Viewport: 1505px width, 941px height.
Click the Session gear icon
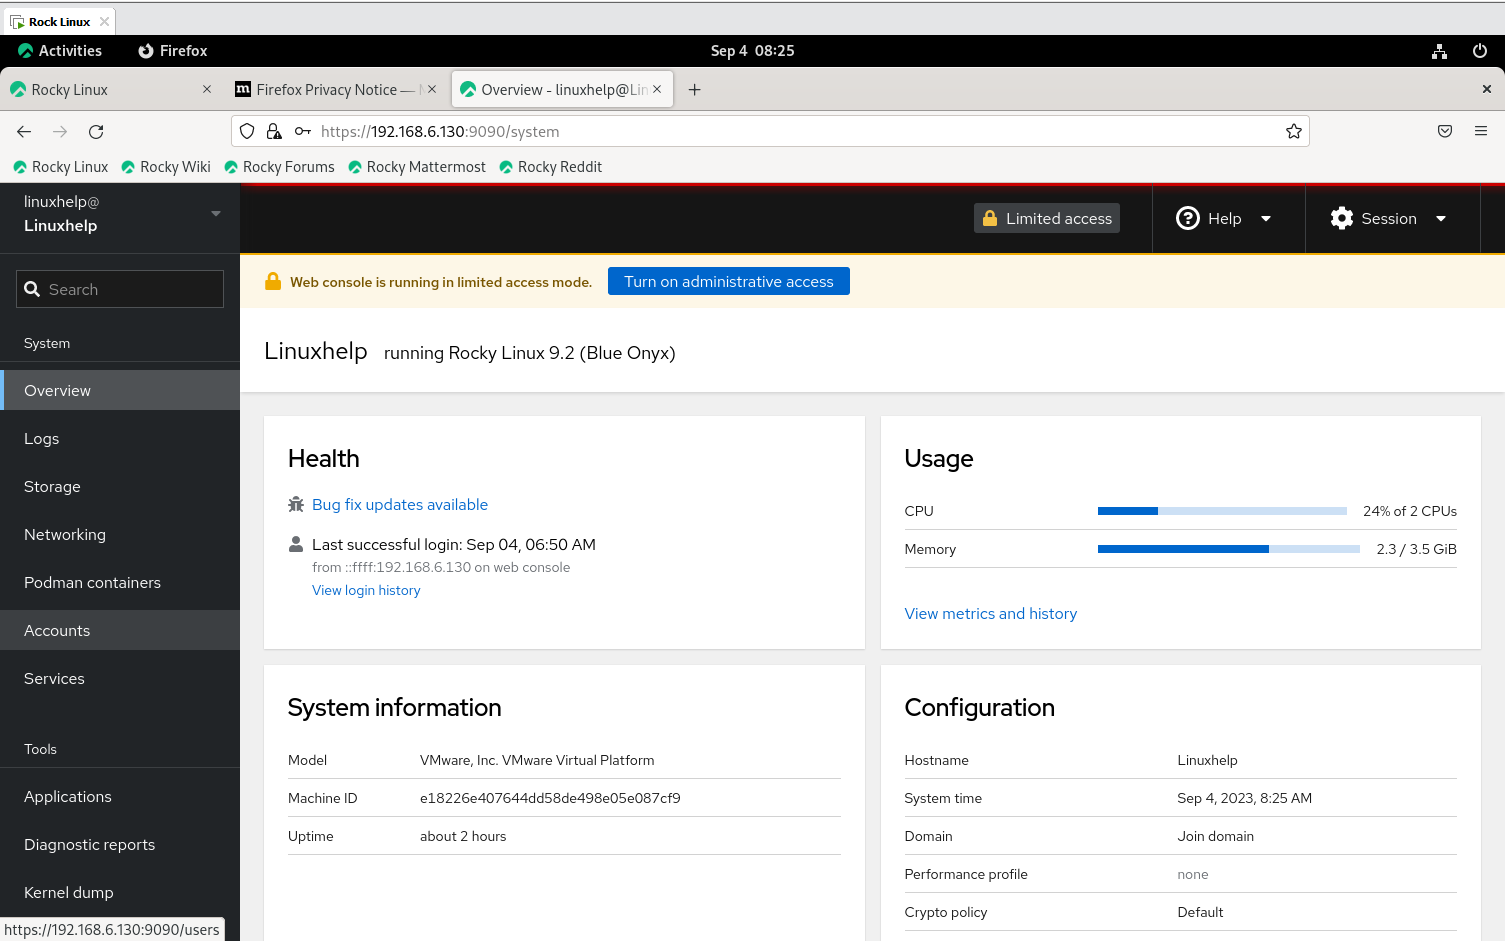tap(1342, 218)
